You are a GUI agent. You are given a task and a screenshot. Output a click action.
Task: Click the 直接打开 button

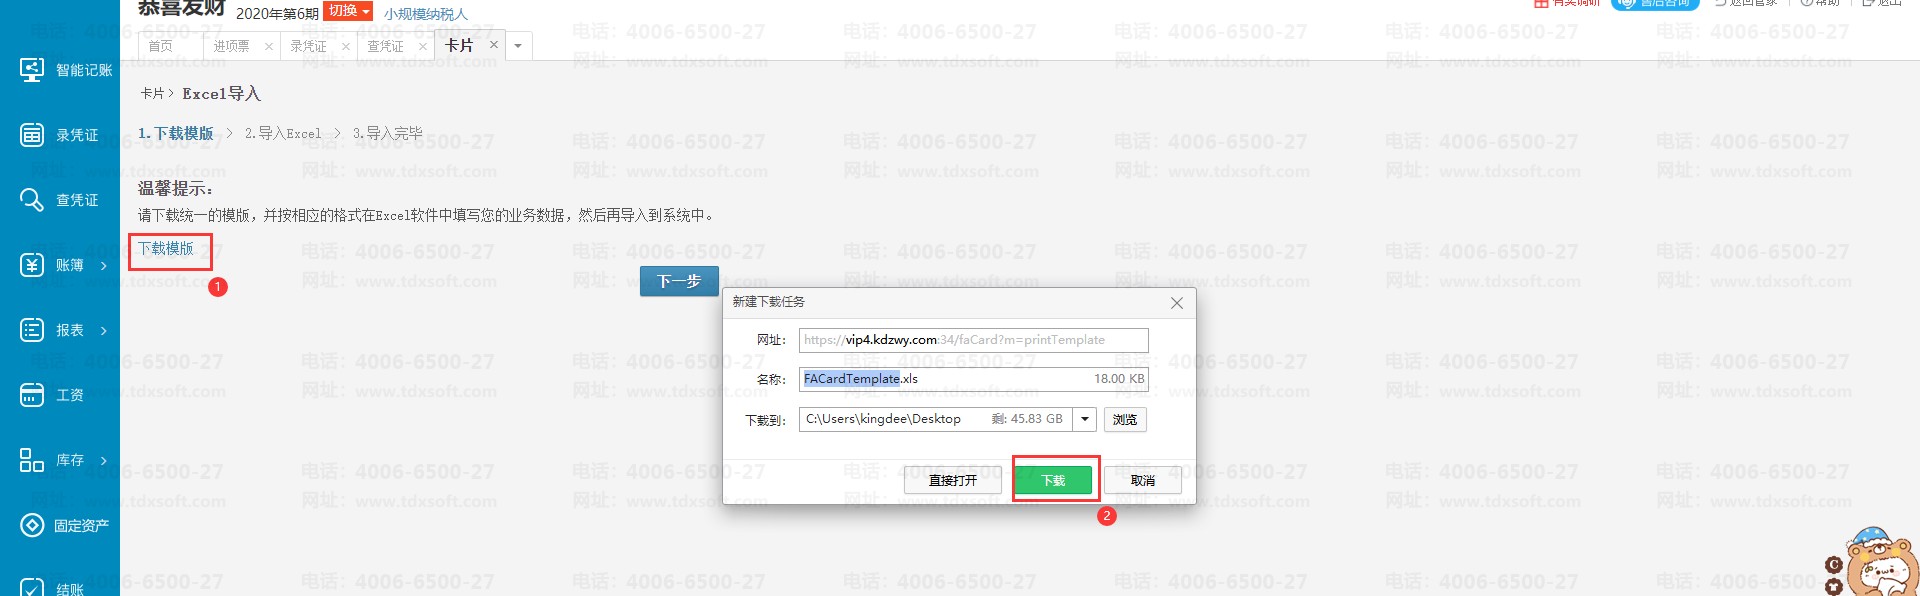[x=953, y=481]
